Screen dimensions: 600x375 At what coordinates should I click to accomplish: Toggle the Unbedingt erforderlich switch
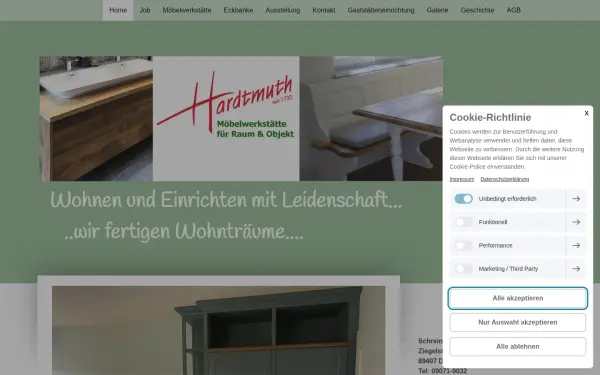[463, 199]
